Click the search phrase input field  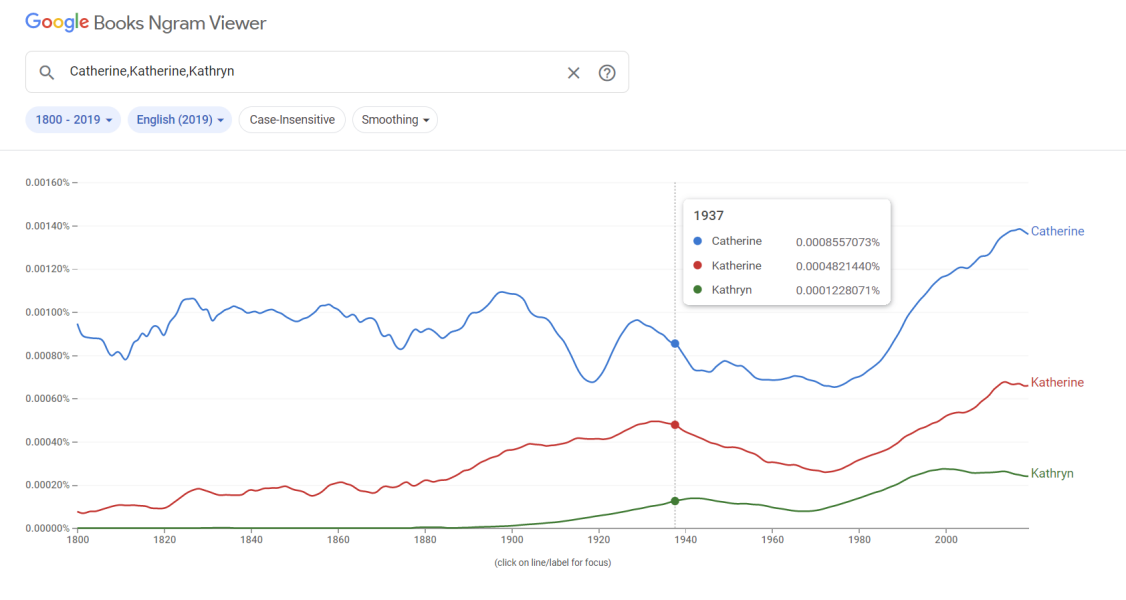click(310, 72)
